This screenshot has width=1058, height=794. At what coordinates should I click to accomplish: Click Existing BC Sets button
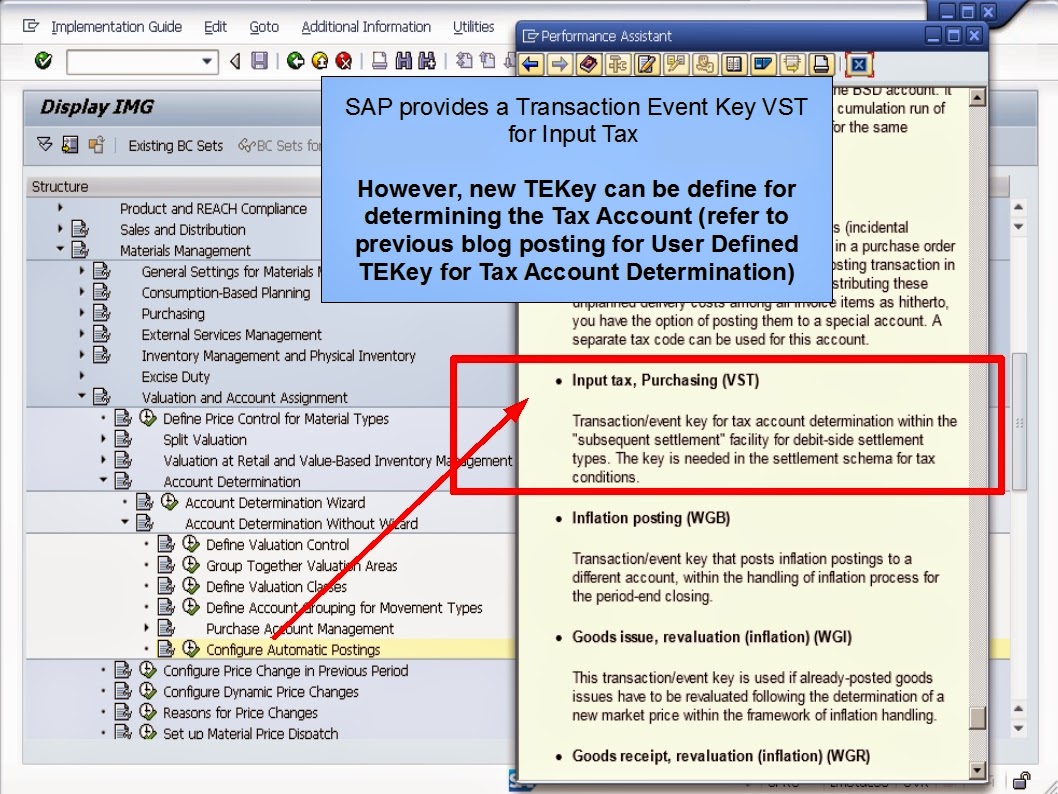(175, 146)
